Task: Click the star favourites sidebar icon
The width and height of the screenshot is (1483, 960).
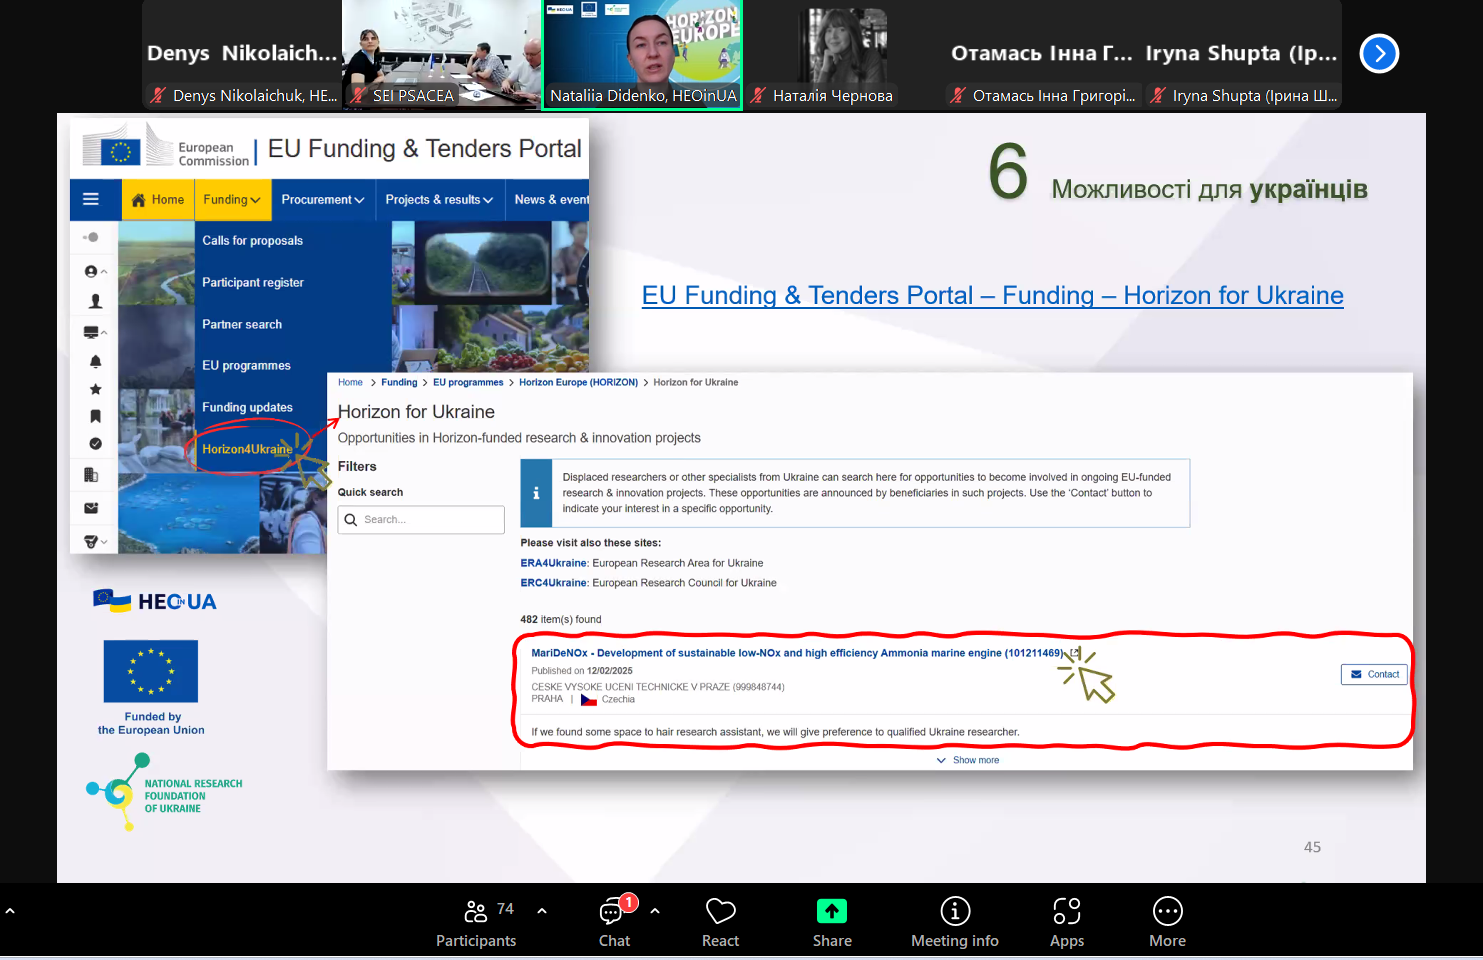Action: 95,389
